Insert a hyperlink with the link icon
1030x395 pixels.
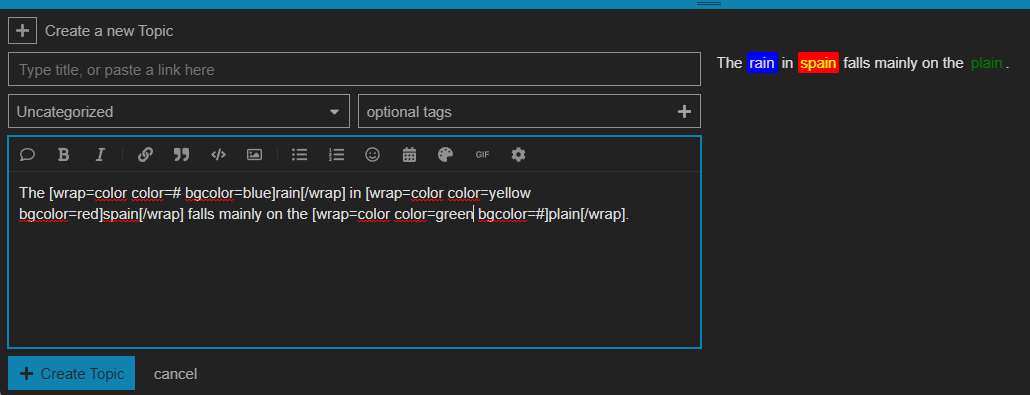145,154
